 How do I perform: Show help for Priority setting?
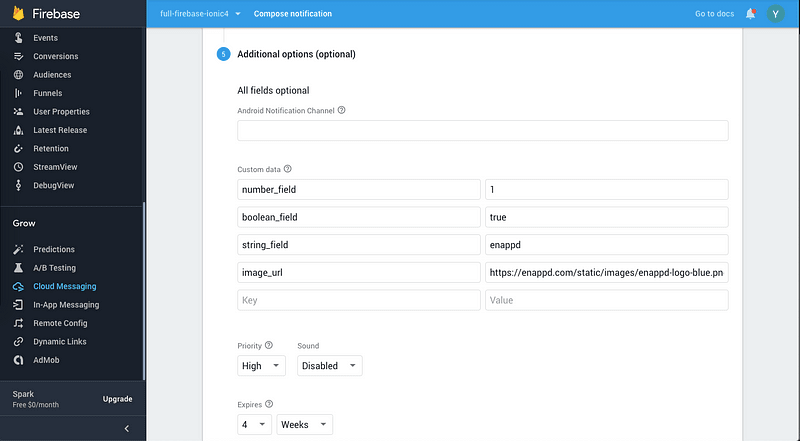pyautogui.click(x=269, y=345)
